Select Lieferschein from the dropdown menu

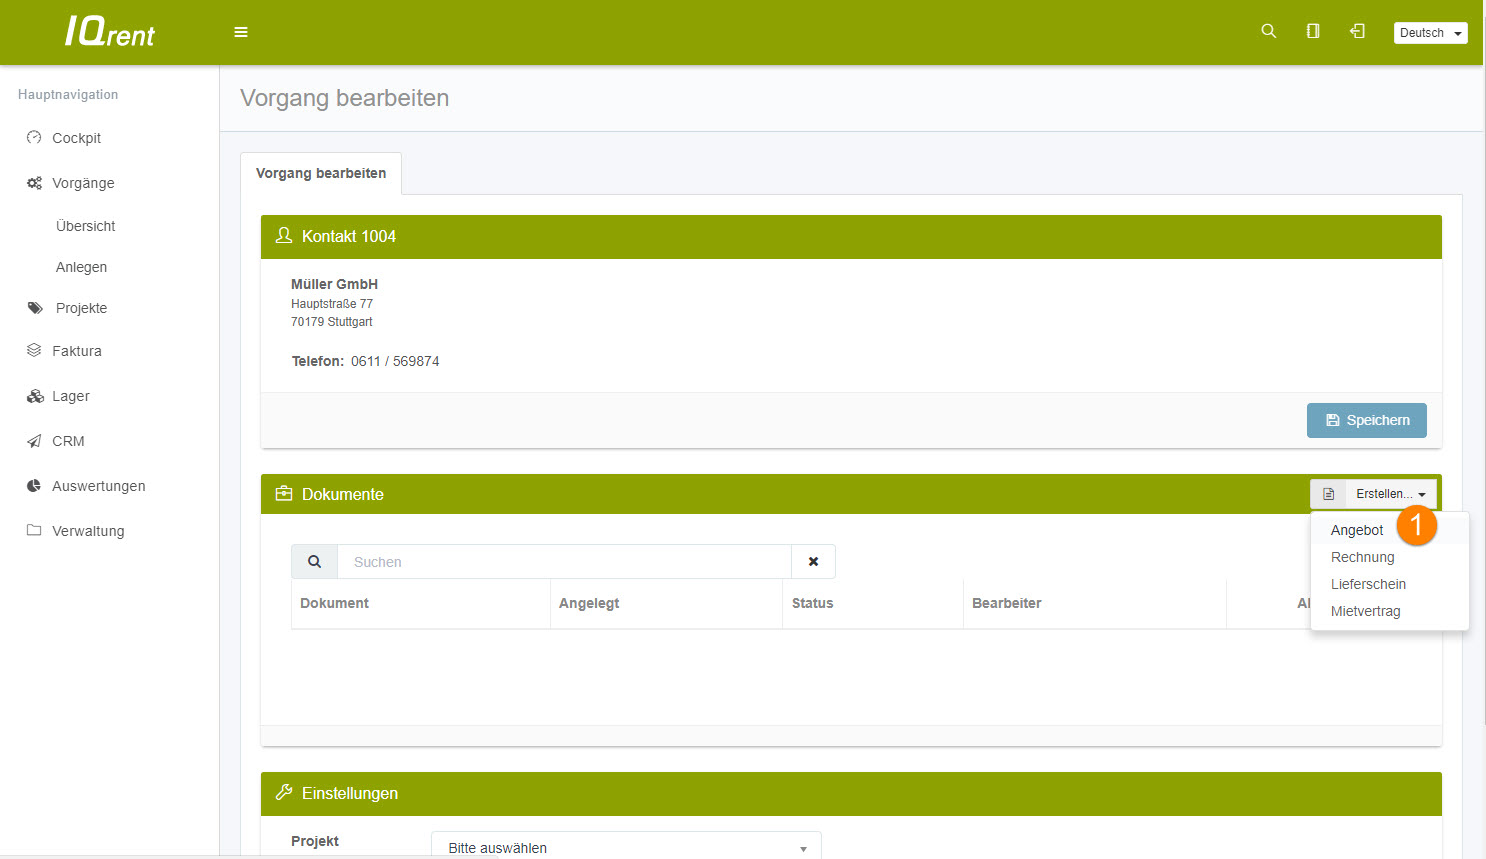click(1368, 584)
